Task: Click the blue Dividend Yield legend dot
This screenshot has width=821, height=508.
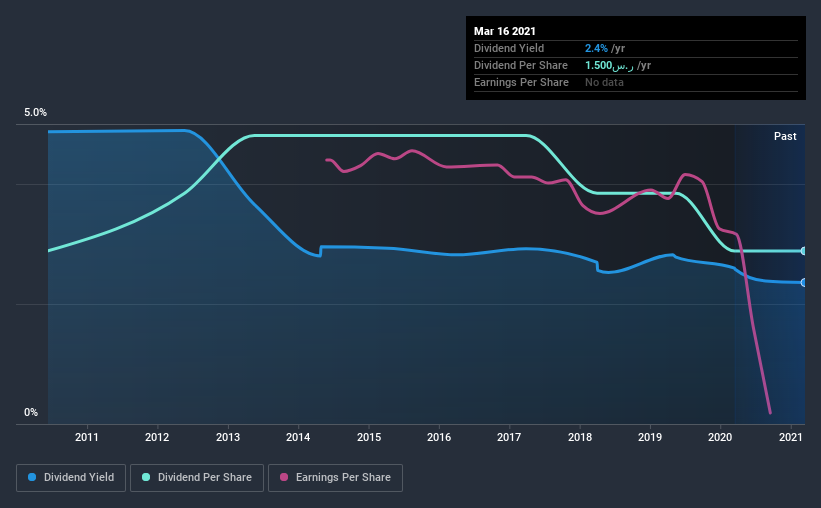Action: point(32,477)
